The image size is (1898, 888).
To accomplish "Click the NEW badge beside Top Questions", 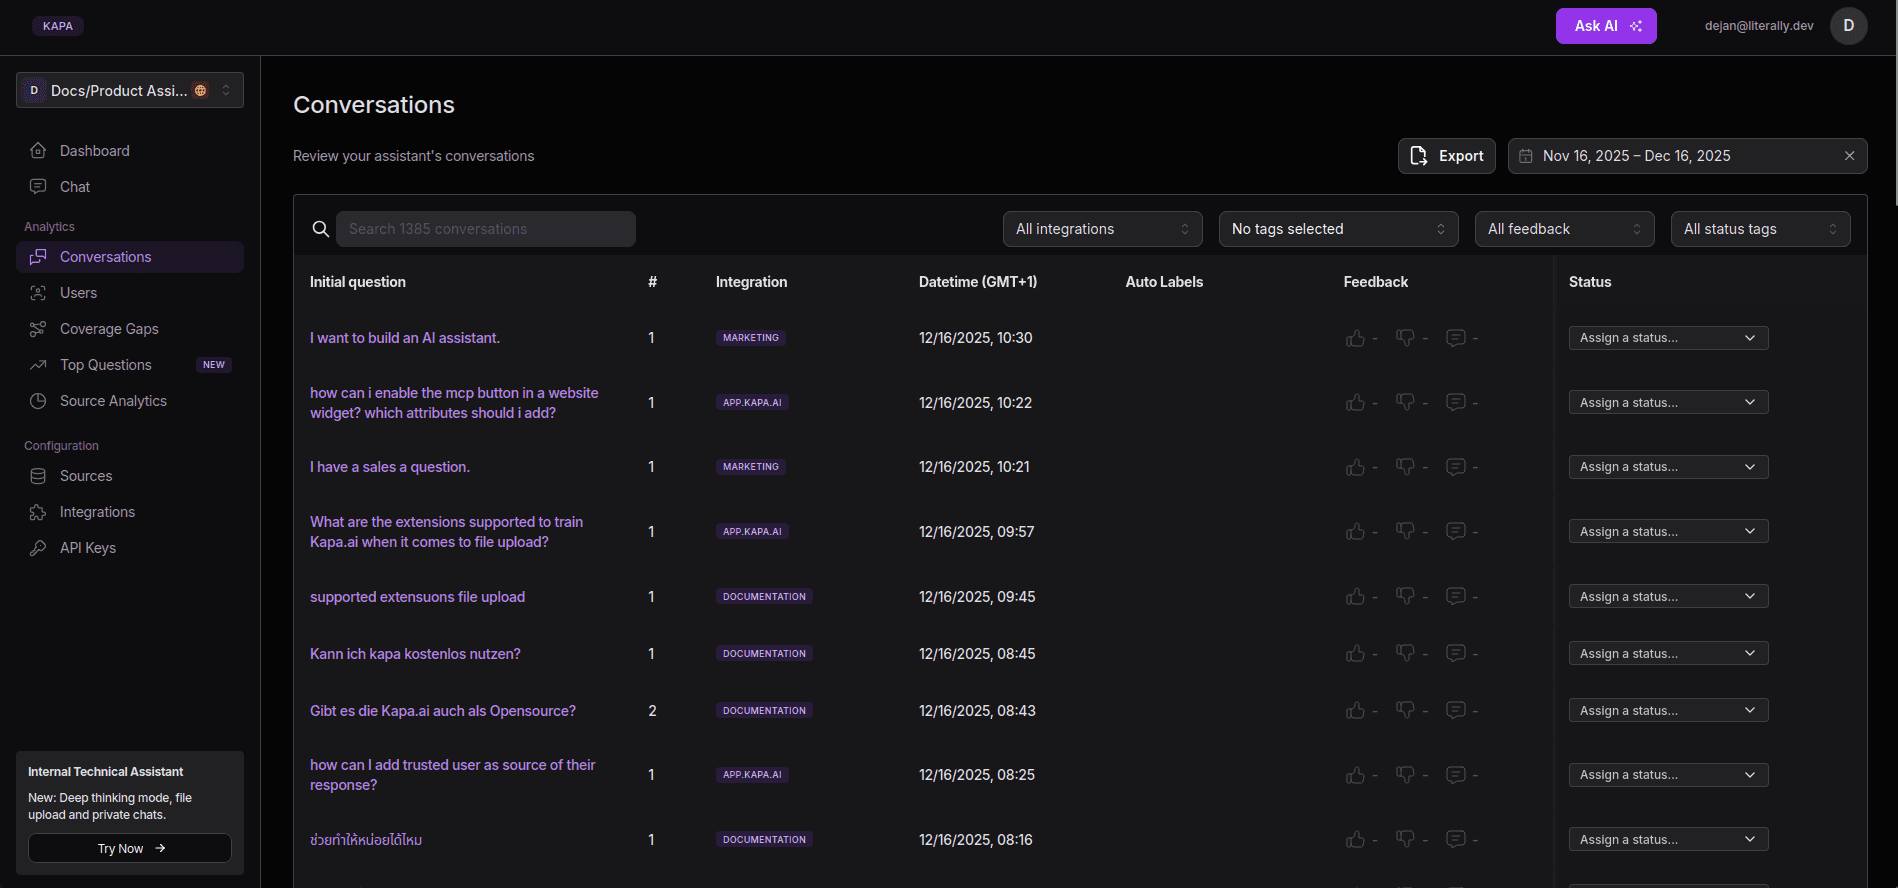I will 214,365.
